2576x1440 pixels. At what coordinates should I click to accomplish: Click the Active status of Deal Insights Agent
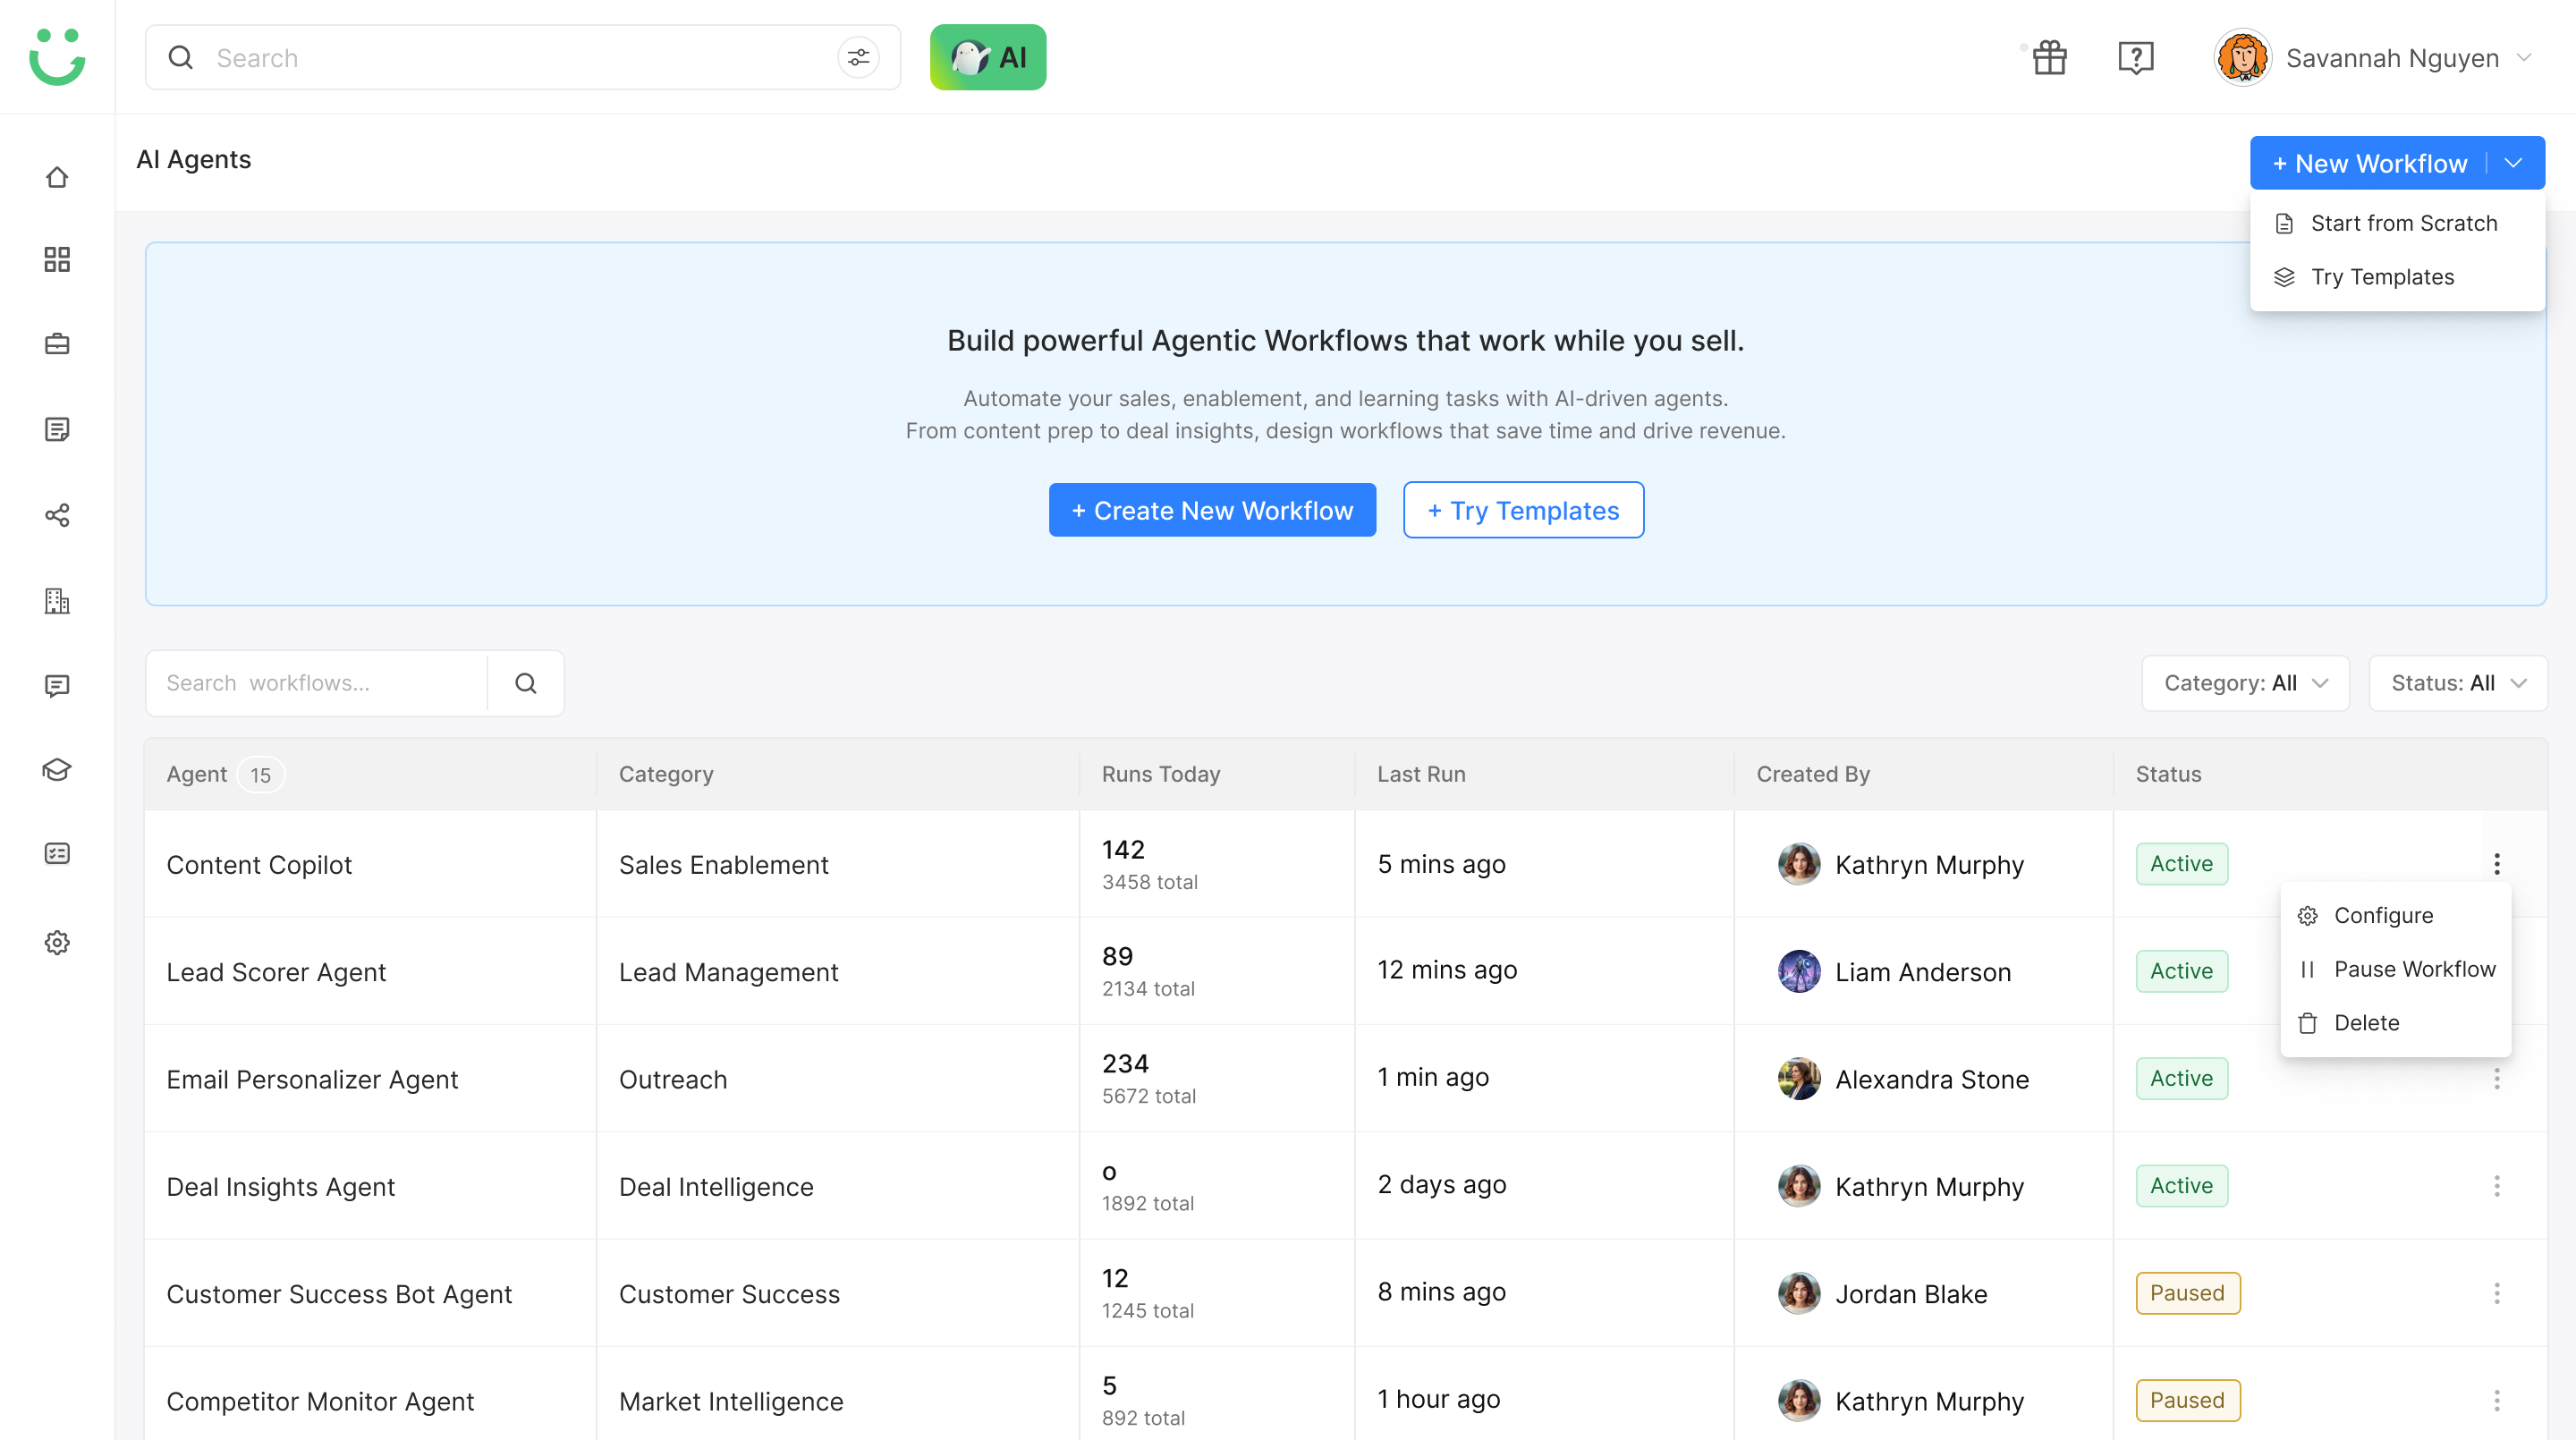click(2181, 1186)
